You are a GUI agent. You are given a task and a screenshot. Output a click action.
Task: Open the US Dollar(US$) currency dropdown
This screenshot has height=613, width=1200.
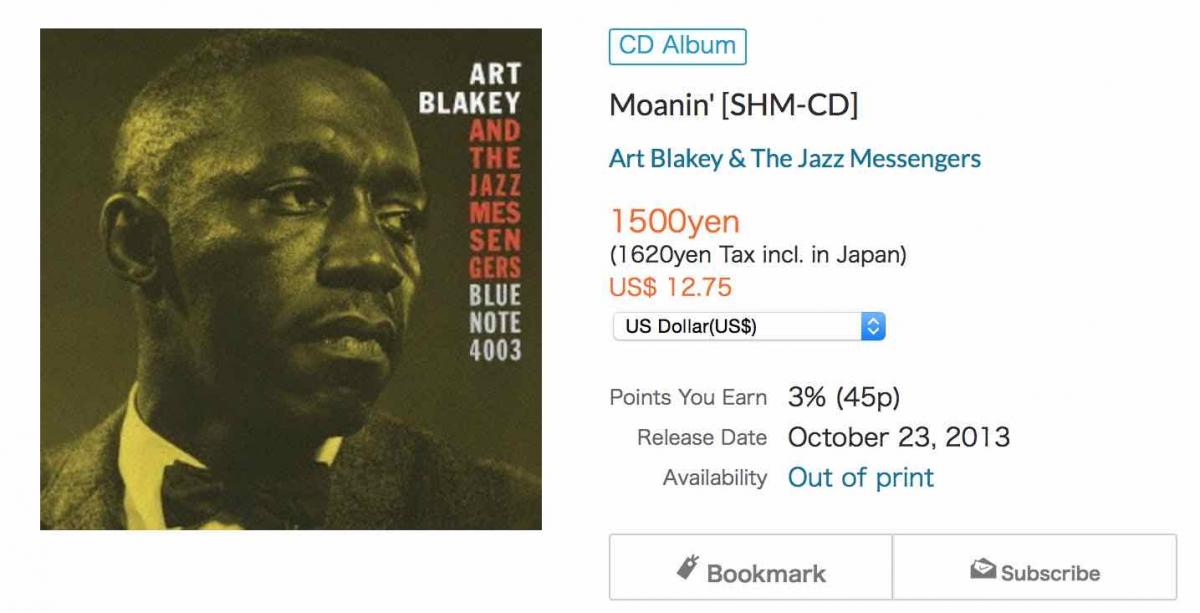tap(748, 326)
